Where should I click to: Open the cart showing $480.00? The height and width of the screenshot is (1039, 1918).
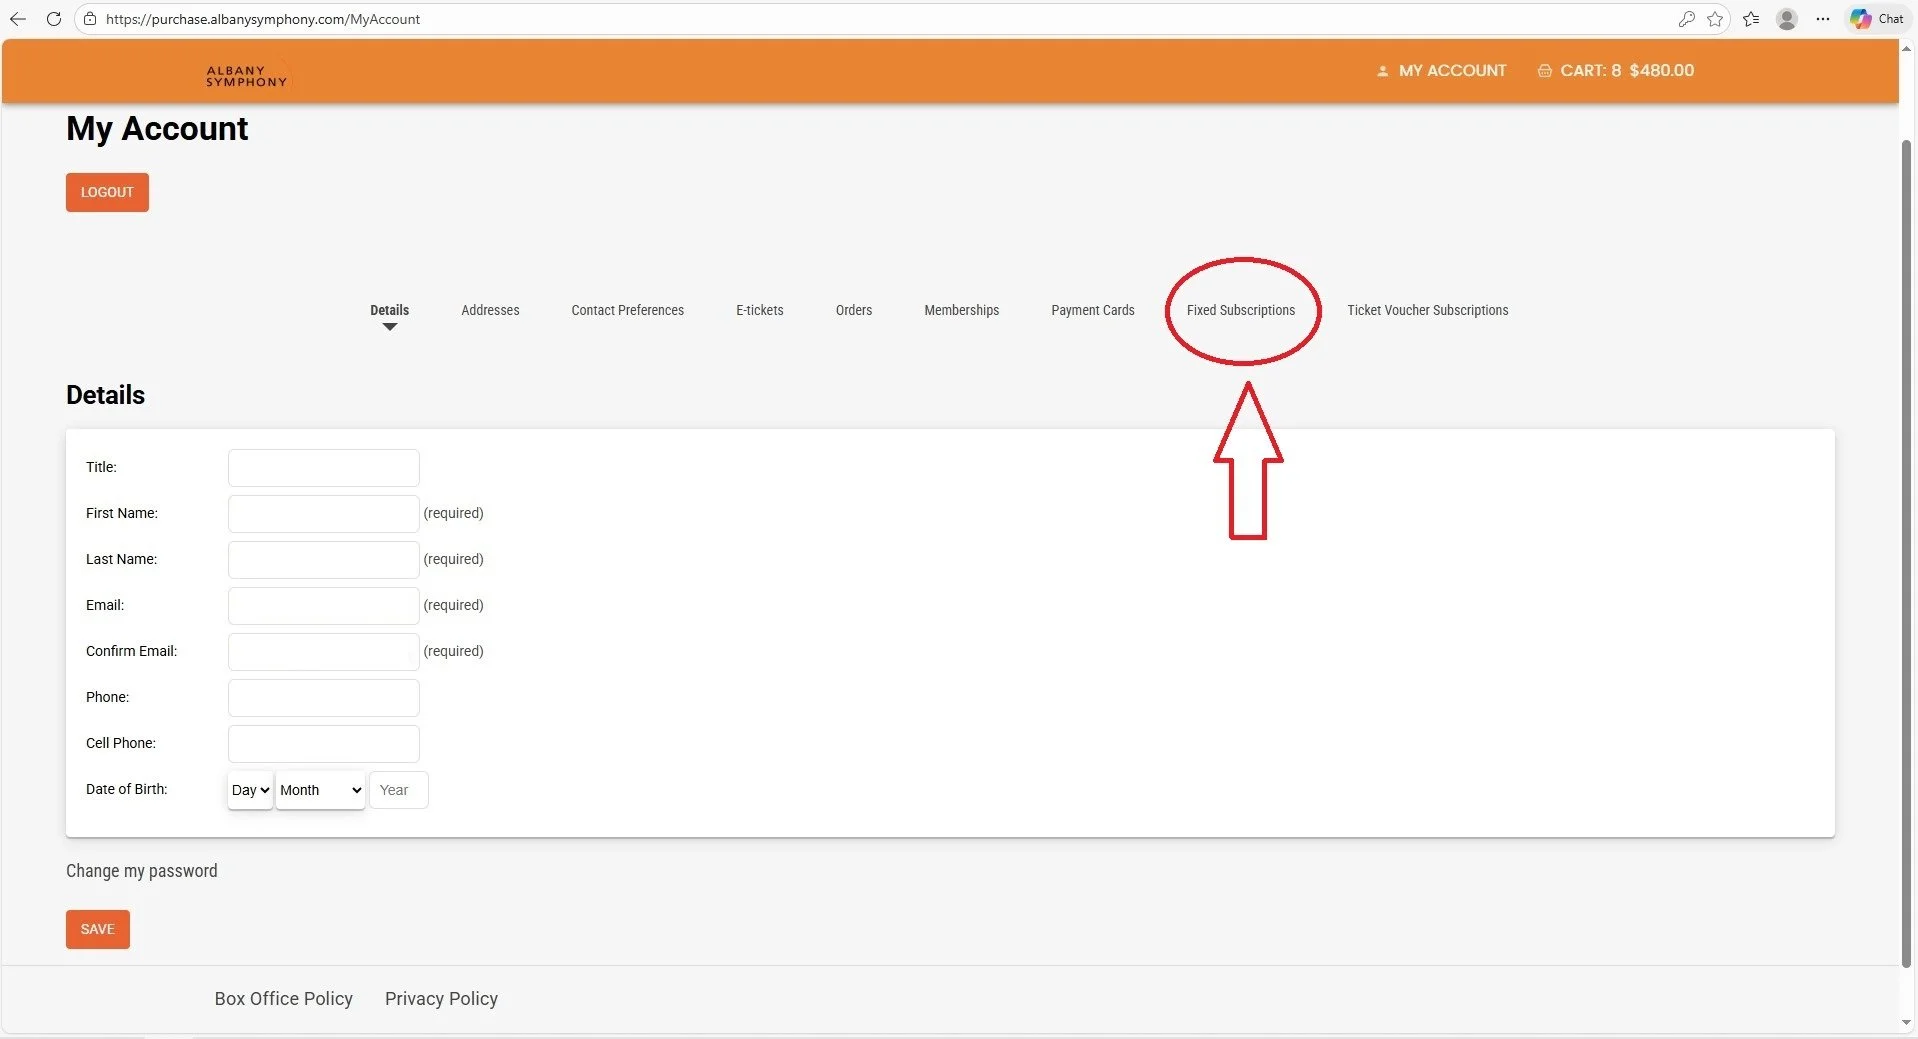click(1615, 70)
